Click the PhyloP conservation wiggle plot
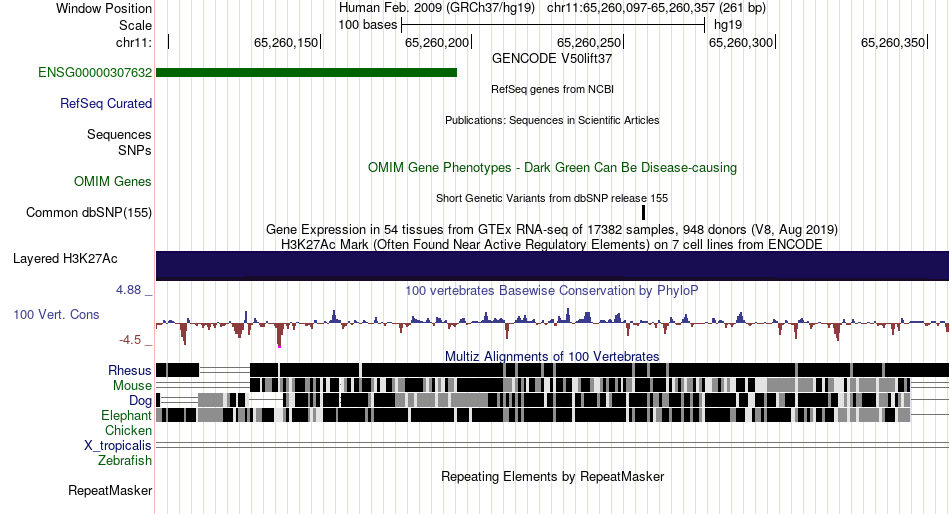Viewport: 950px width, 514px height. click(x=553, y=326)
